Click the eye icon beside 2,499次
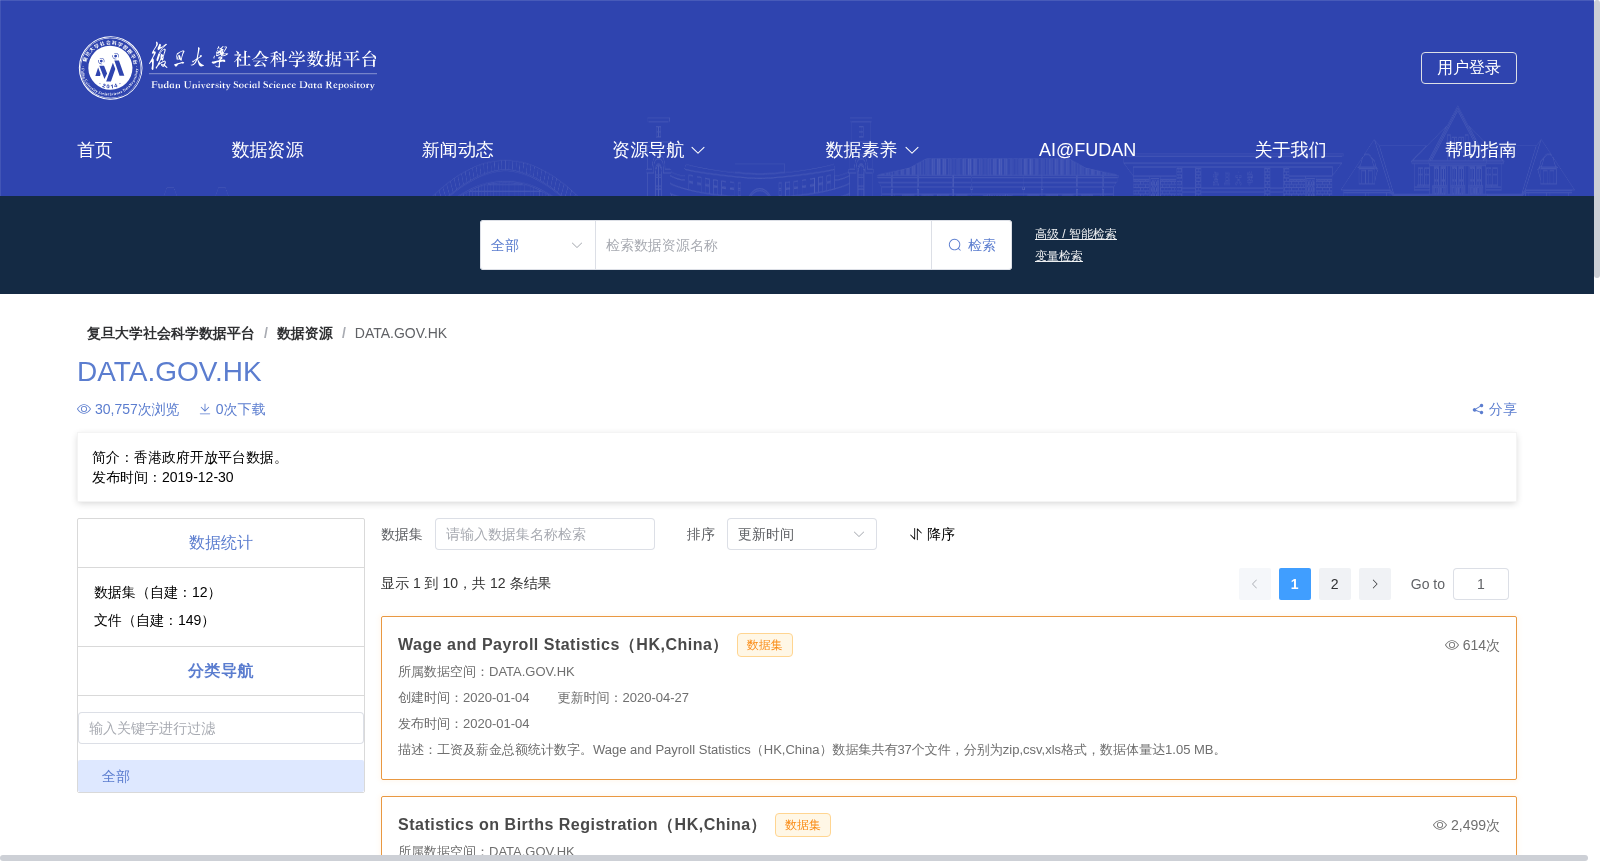This screenshot has height=861, width=1600. [1440, 825]
